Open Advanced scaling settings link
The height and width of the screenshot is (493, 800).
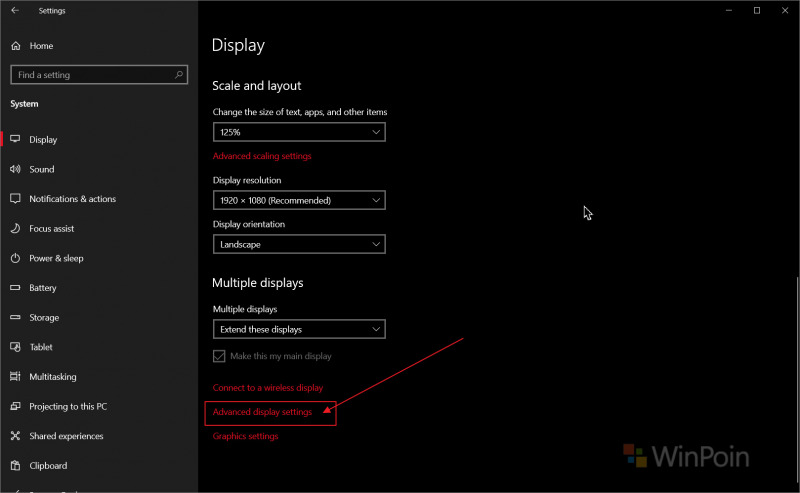[262, 156]
